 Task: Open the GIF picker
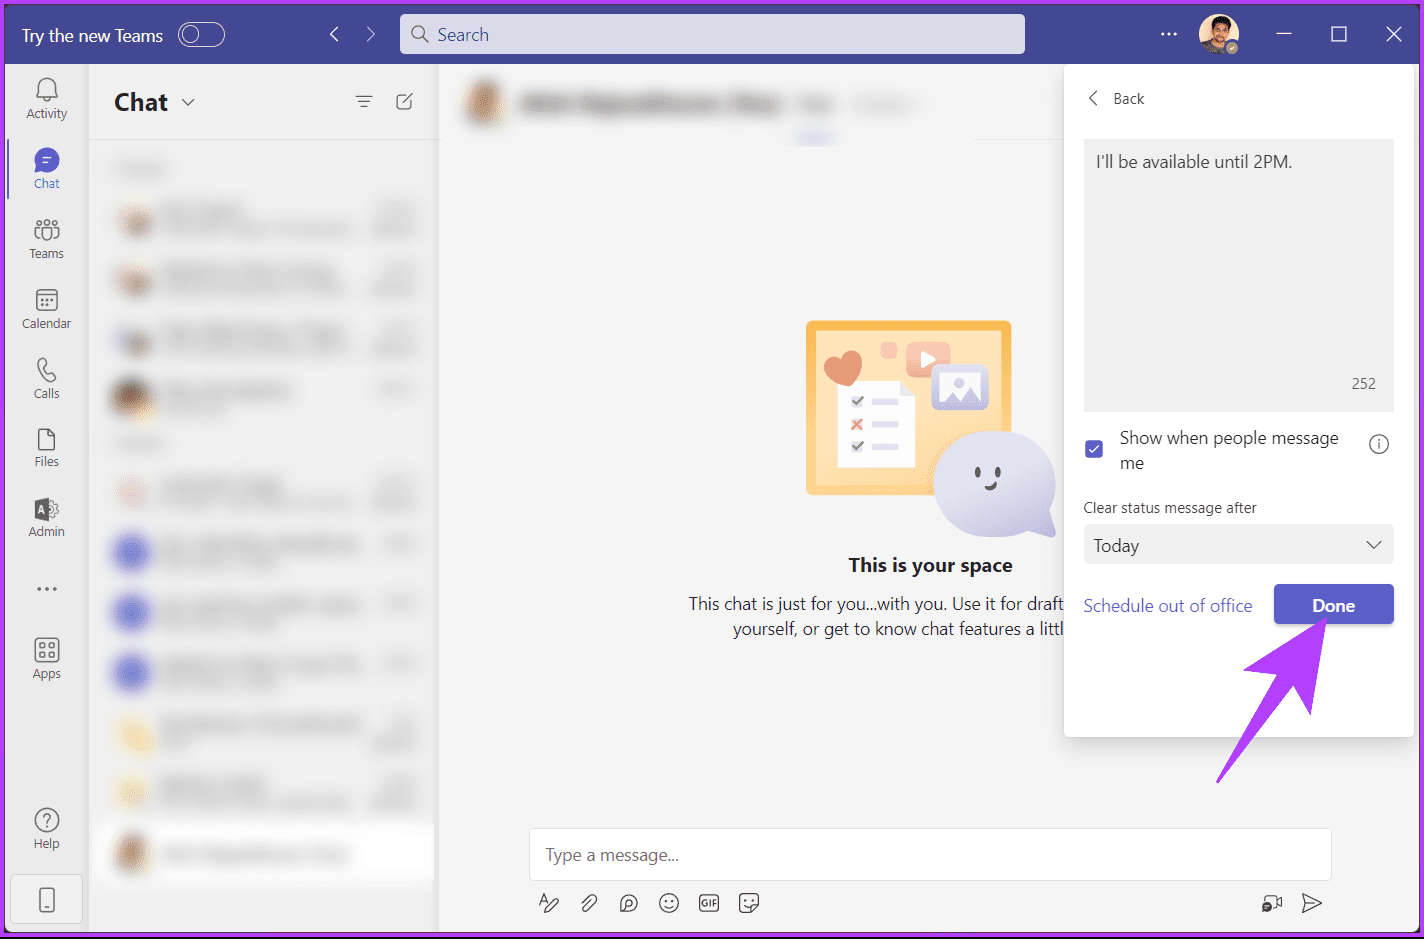(x=709, y=903)
